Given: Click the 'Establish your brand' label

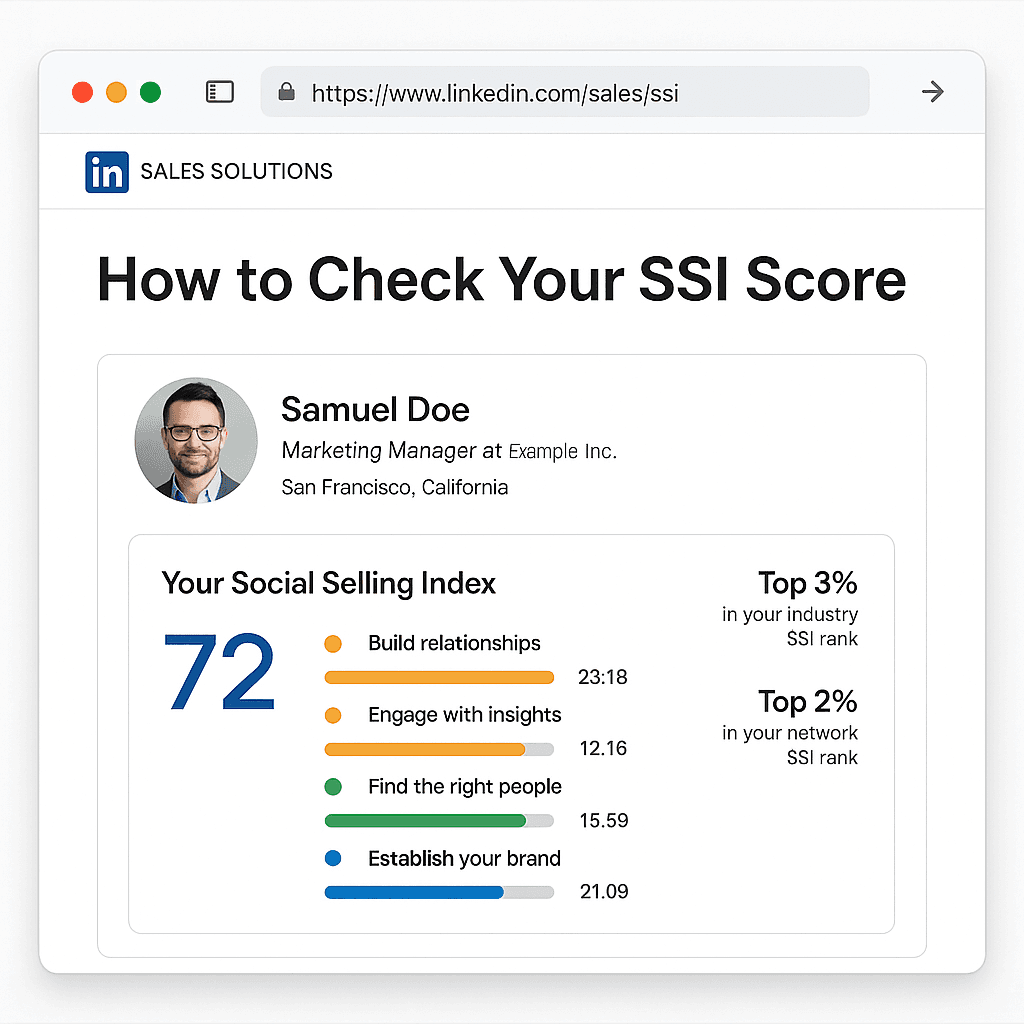Looking at the screenshot, I should tap(464, 858).
